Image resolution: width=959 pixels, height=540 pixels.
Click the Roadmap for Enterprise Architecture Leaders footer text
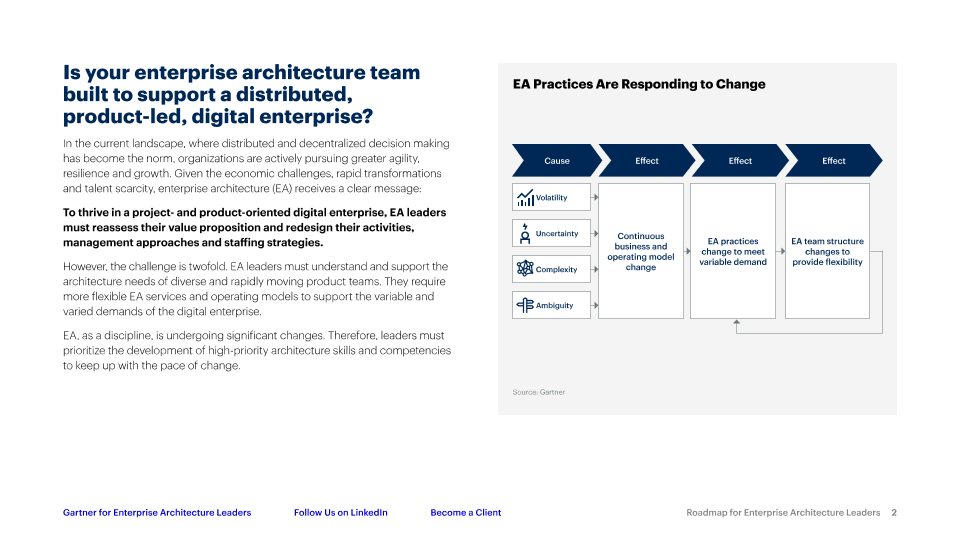click(783, 512)
